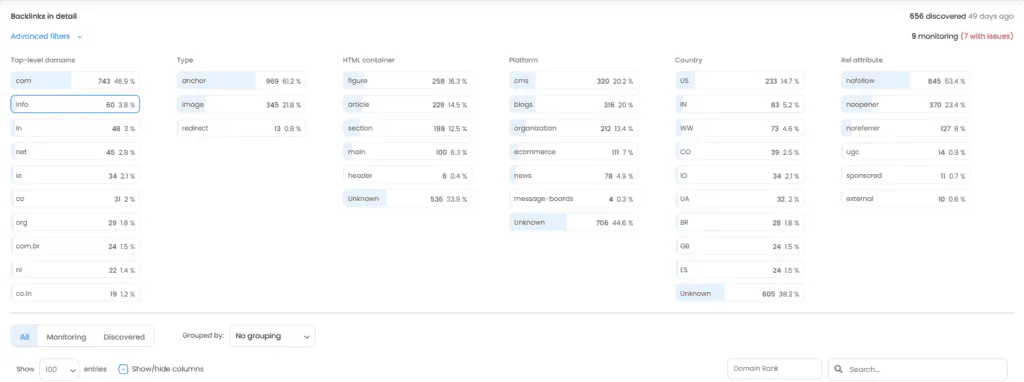1024x382 pixels.
Task: Filter by message-boards platform
Action: pyautogui.click(x=573, y=199)
